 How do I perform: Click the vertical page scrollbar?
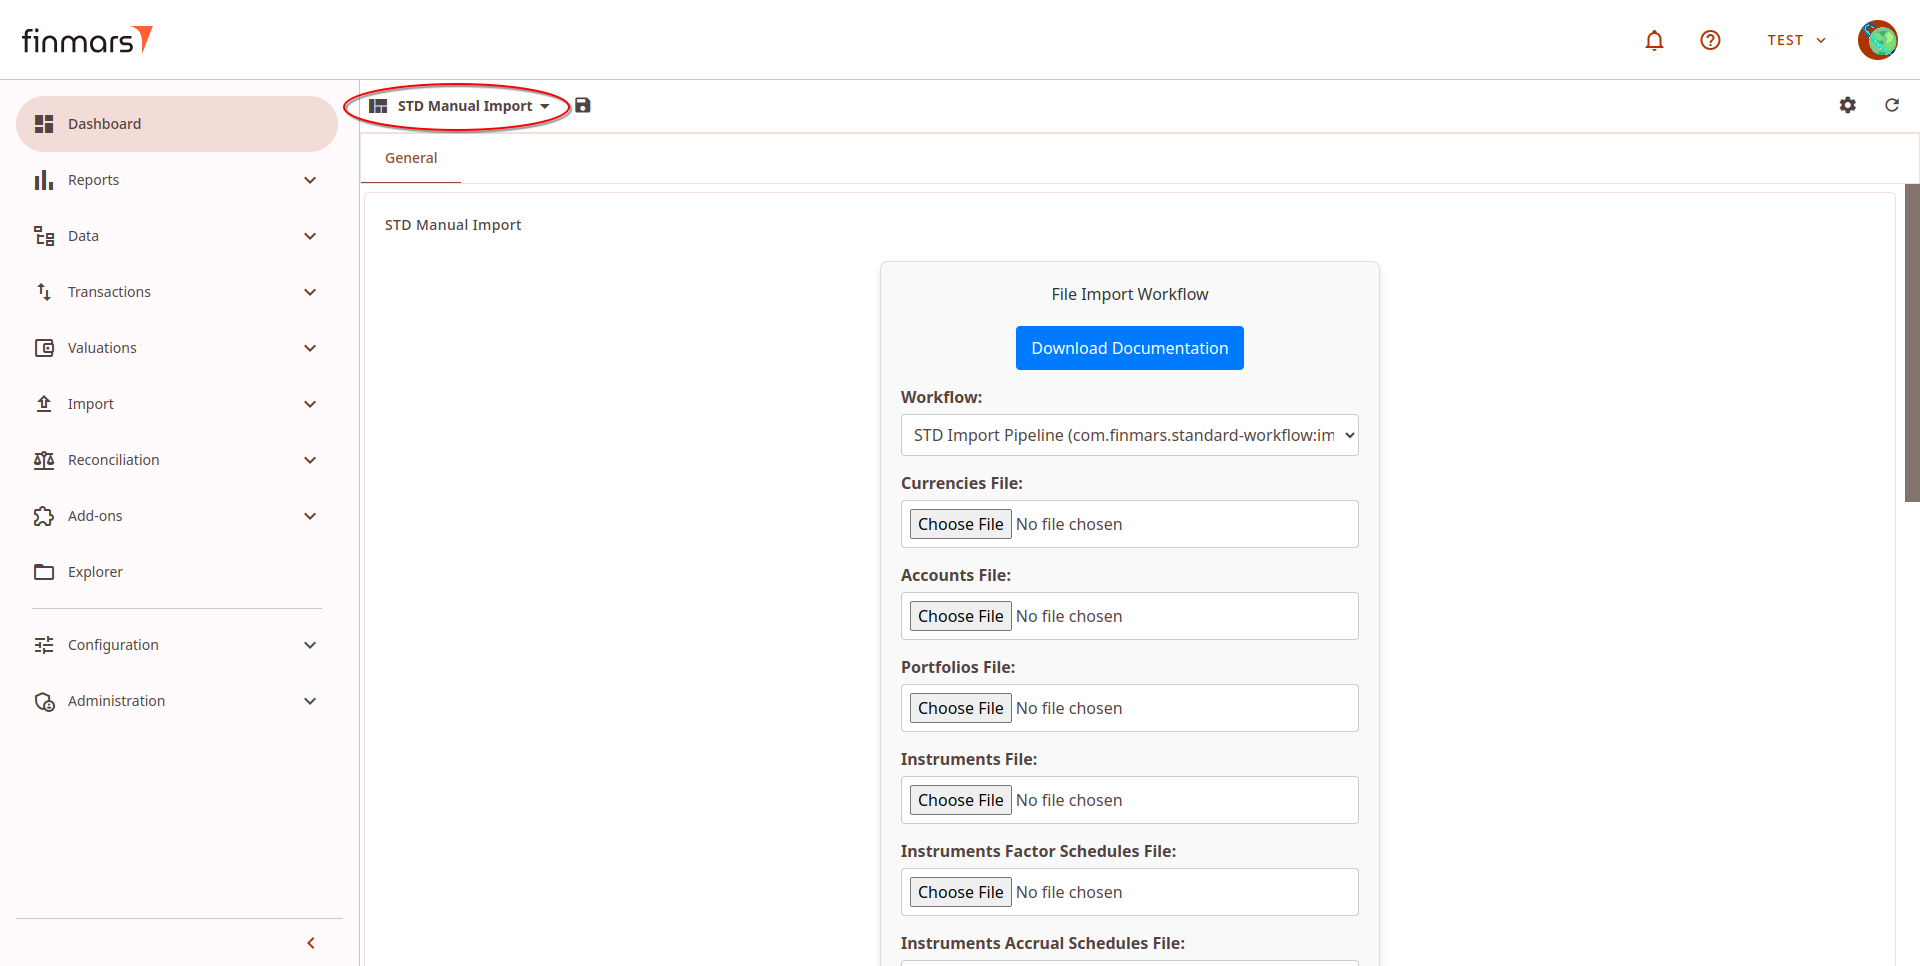(1912, 342)
